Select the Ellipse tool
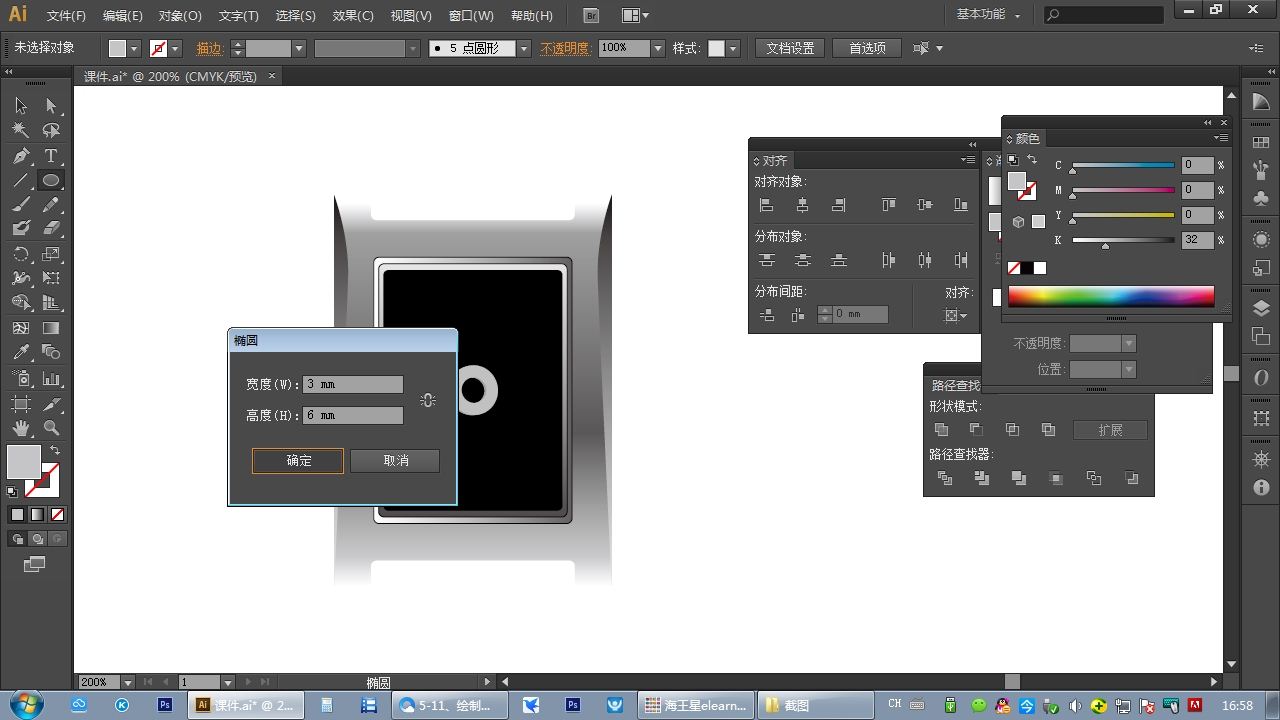Viewport: 1280px width, 720px height. [x=51, y=181]
